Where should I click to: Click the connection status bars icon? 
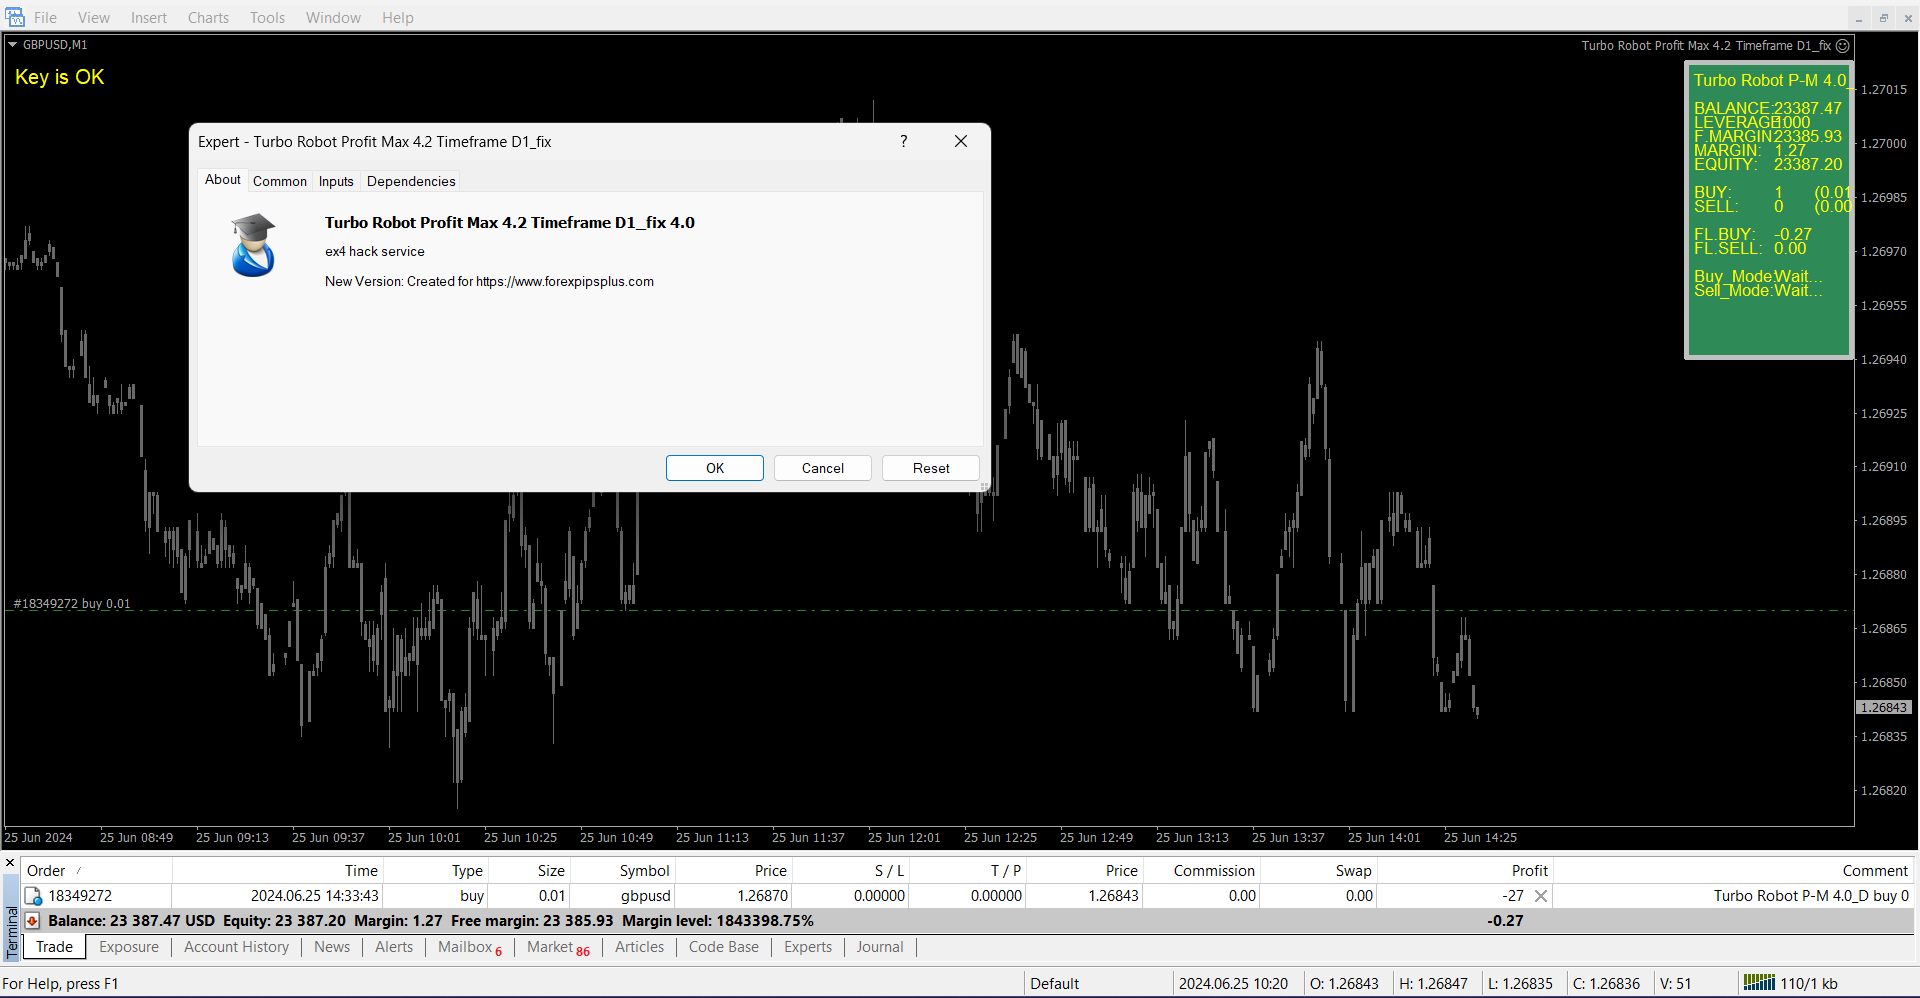pyautogui.click(x=1759, y=983)
